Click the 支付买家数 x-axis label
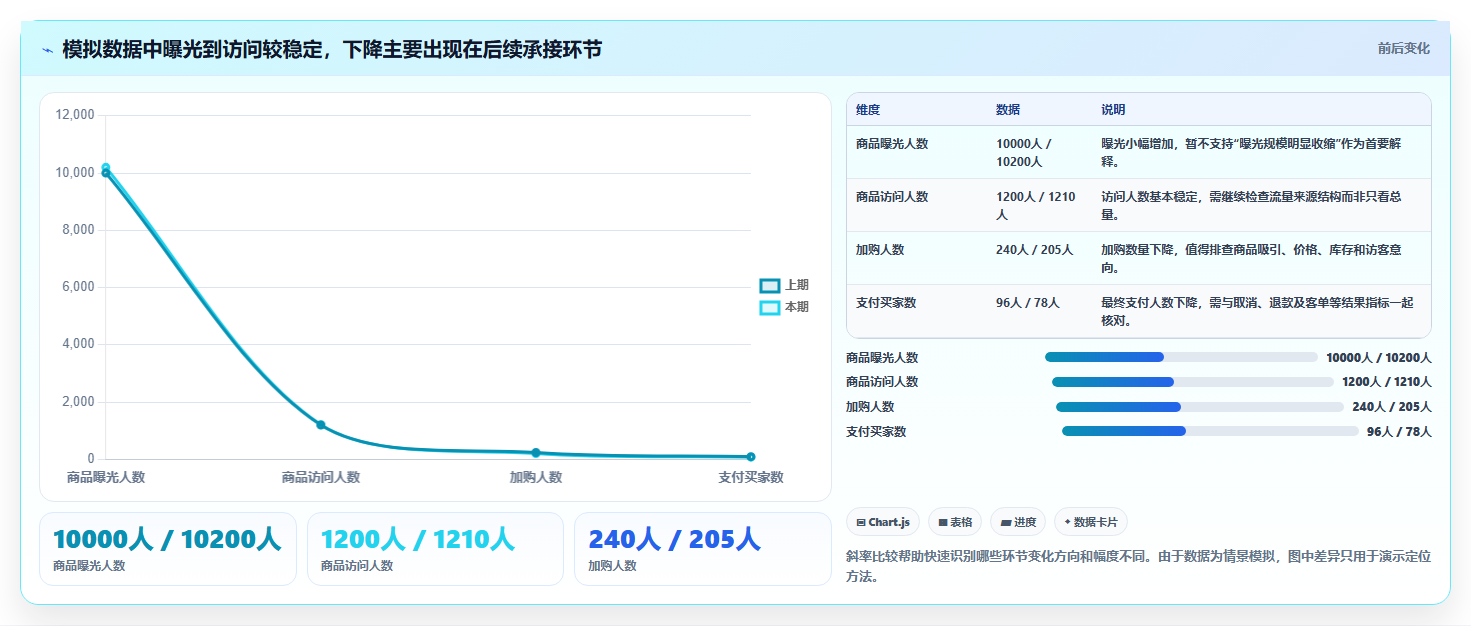Viewport: 1471px width, 626px height. [x=750, y=478]
